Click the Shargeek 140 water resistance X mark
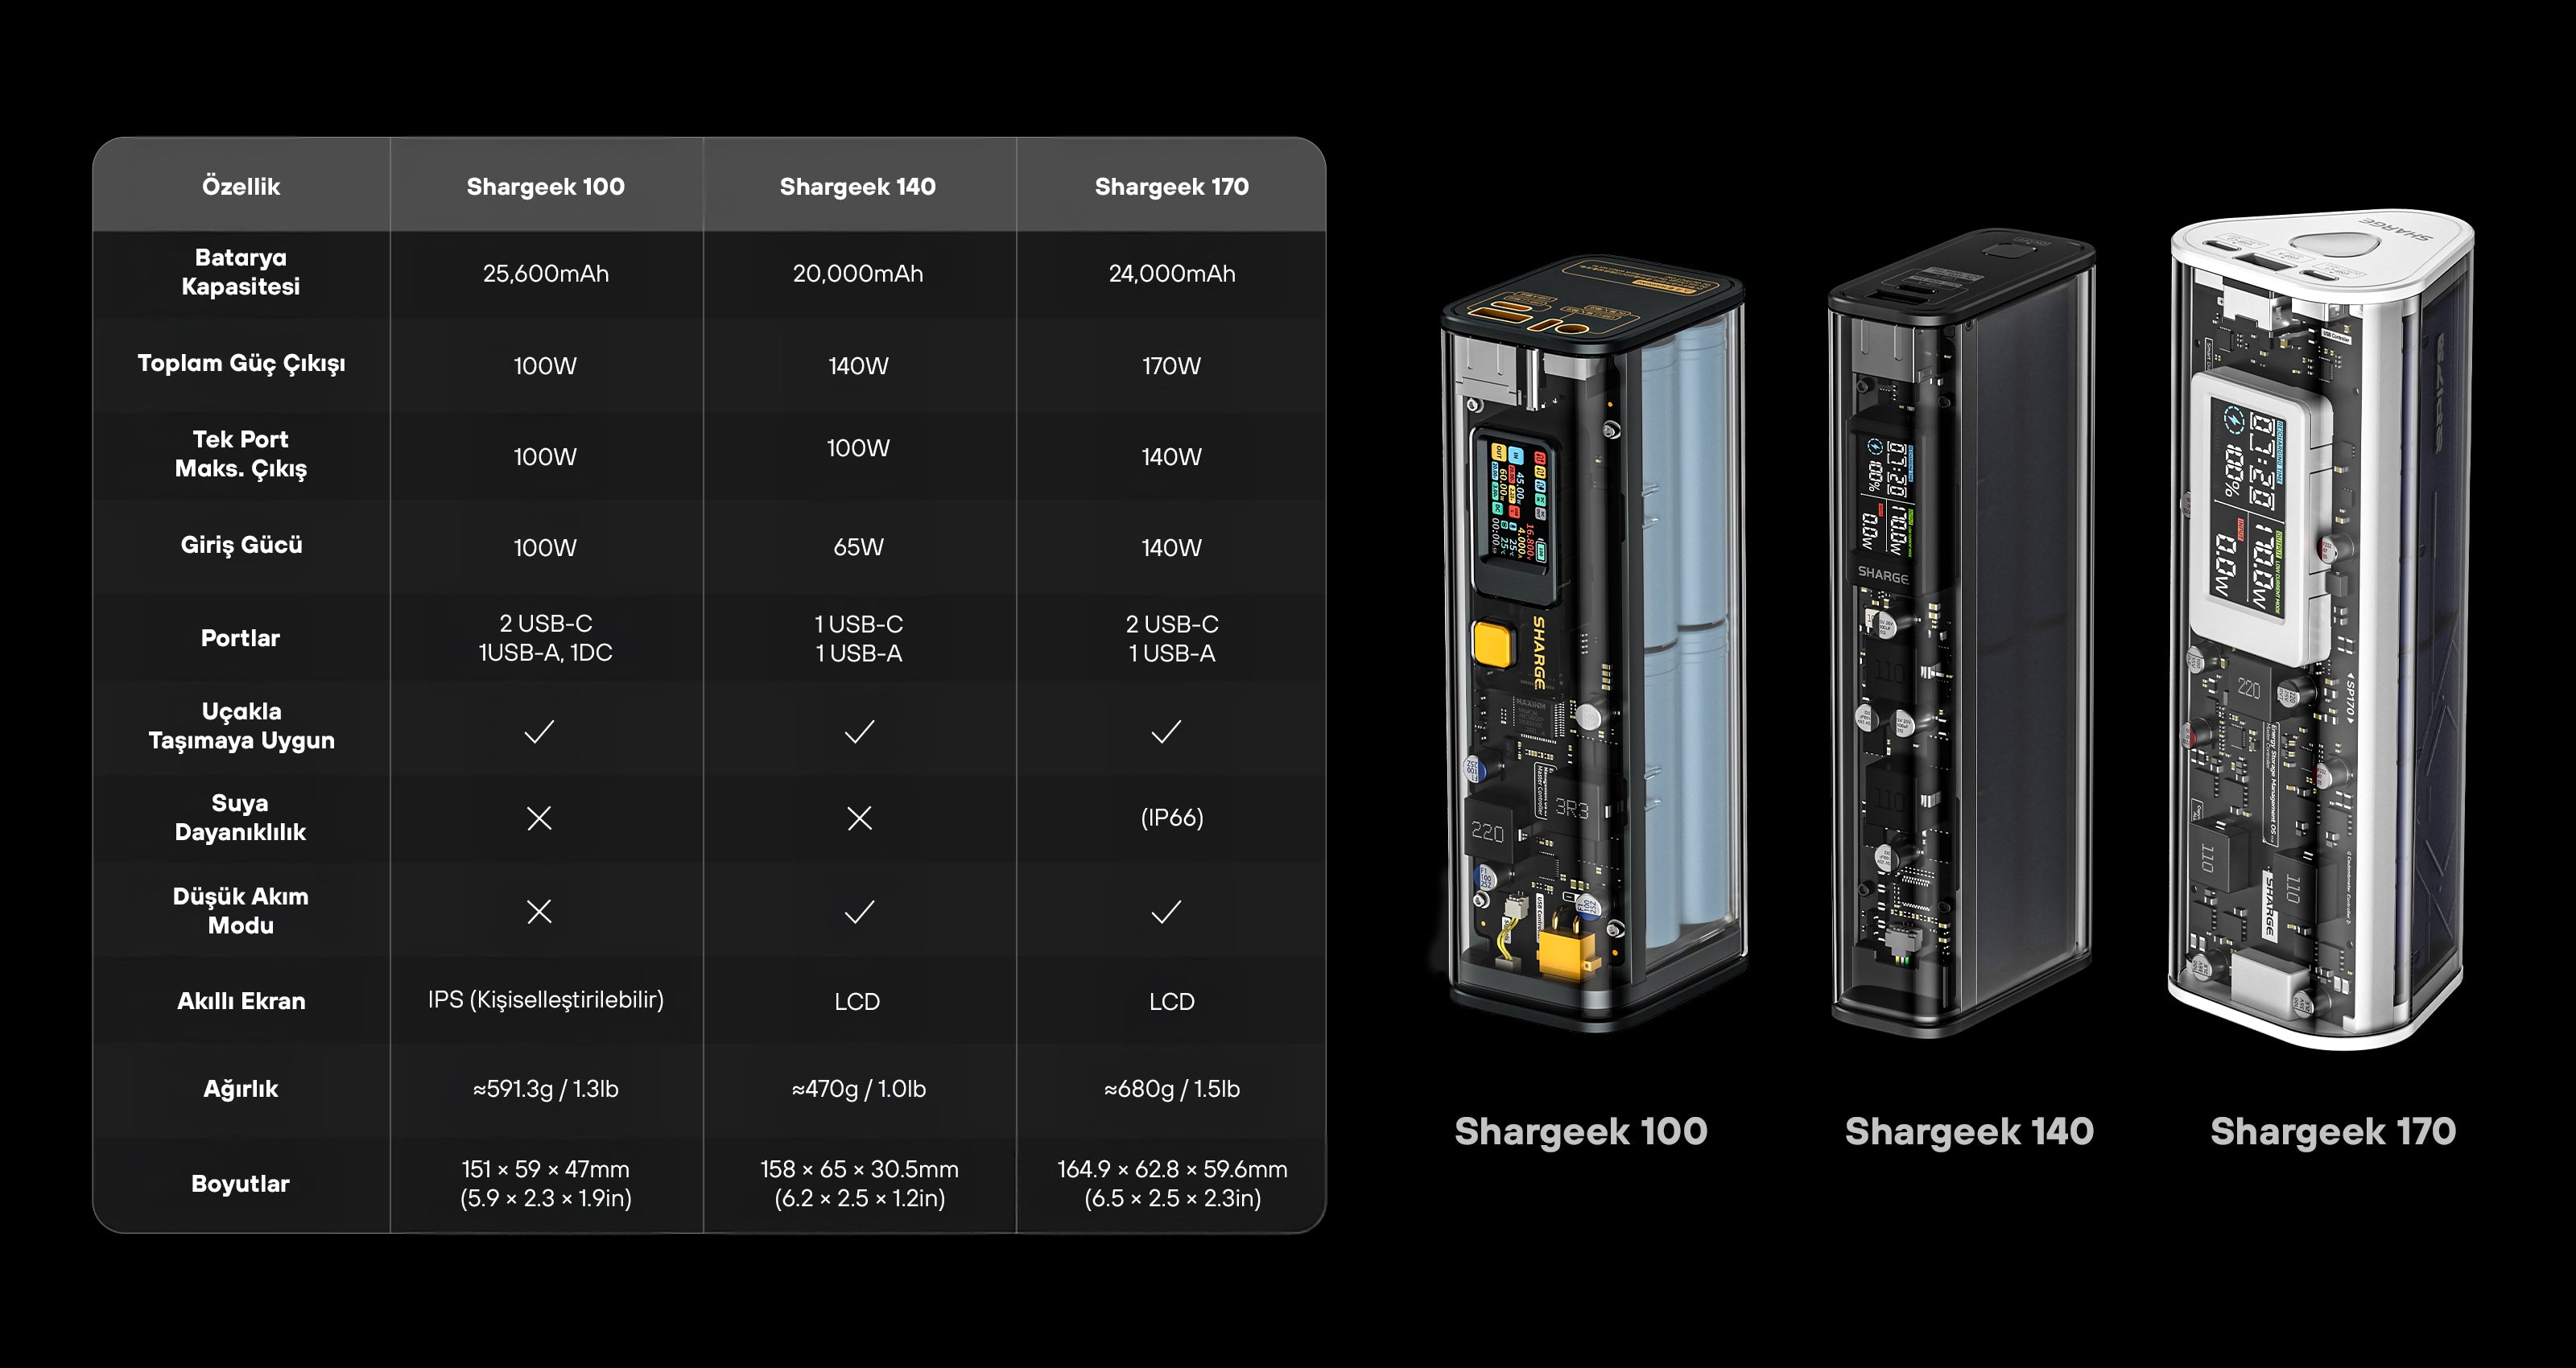This screenshot has width=2576, height=1368. [859, 818]
